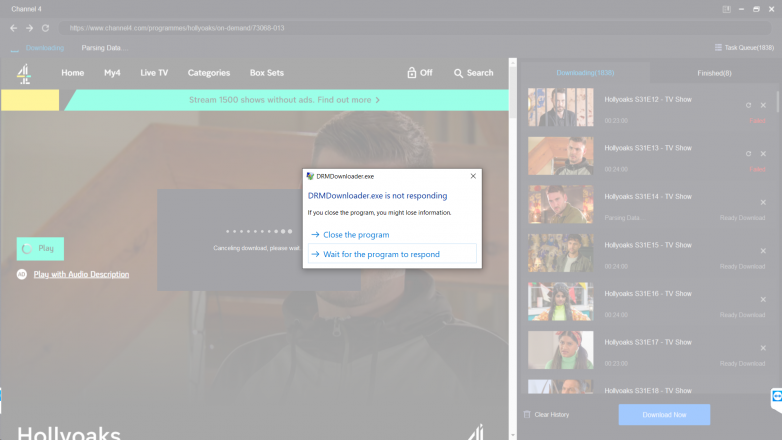Go to Live TV
Screen dimensions: 782x440
(154, 73)
